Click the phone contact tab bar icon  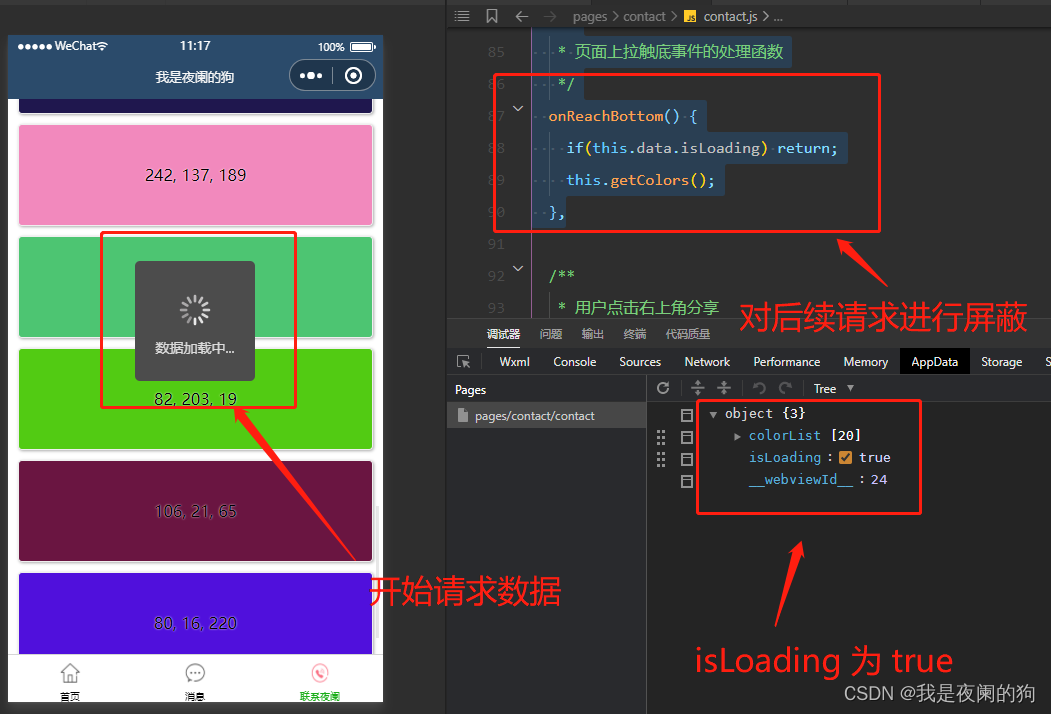(x=320, y=673)
